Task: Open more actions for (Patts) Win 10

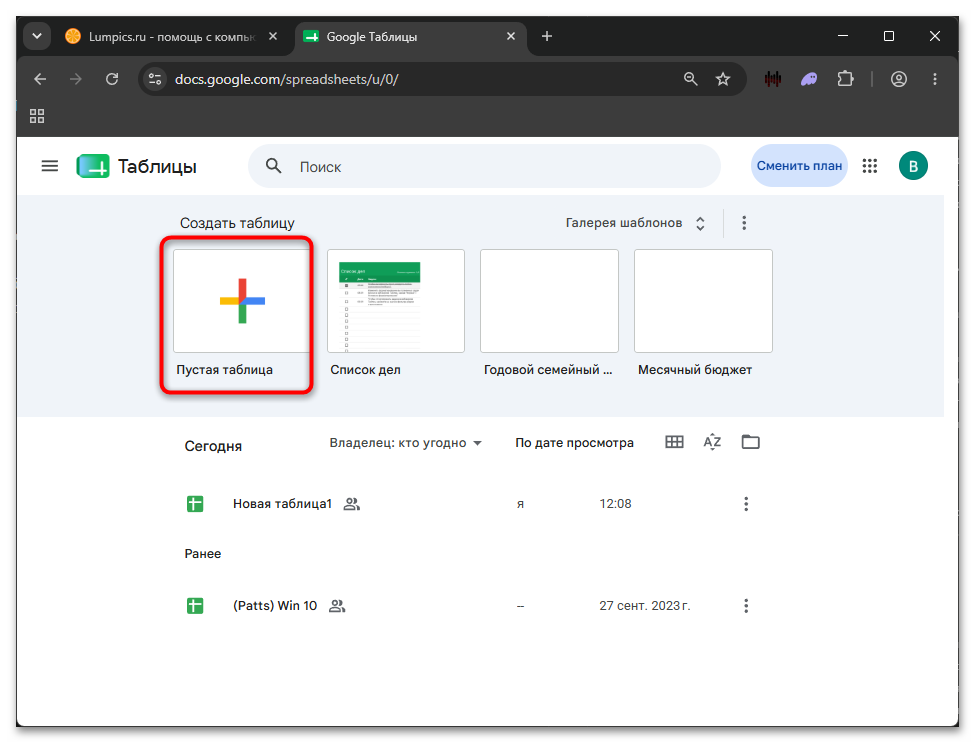Action: (746, 606)
